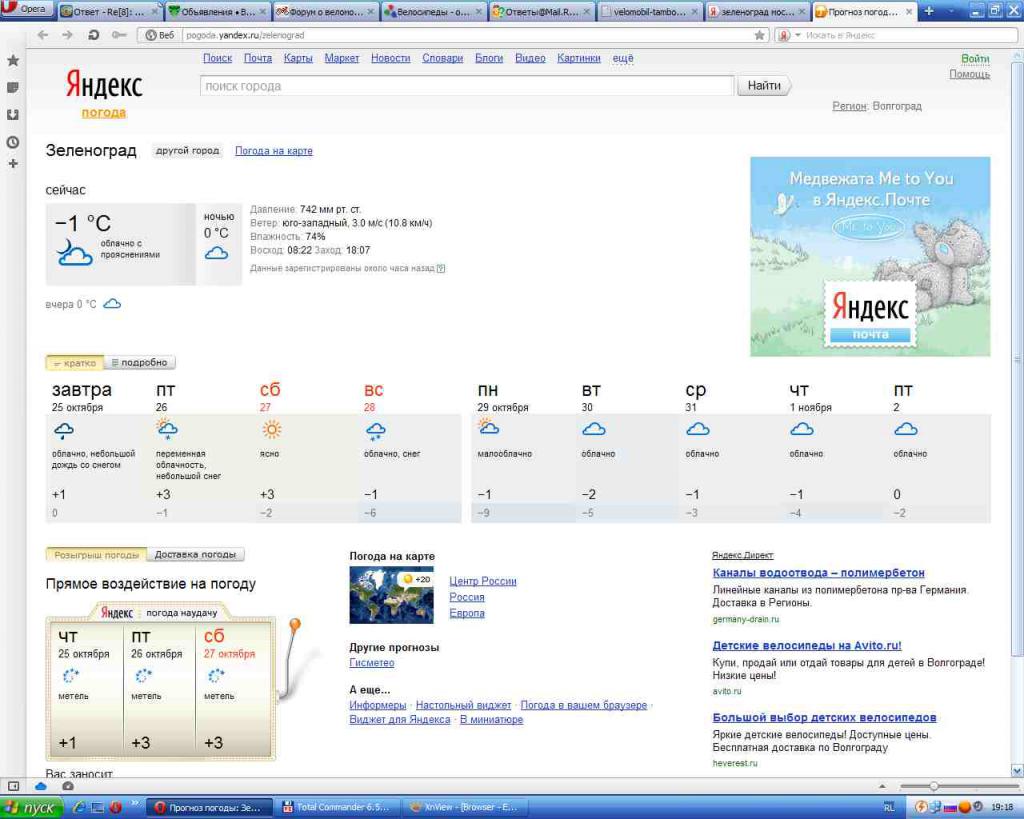Click the Opera quick launch icon

pos(116,808)
